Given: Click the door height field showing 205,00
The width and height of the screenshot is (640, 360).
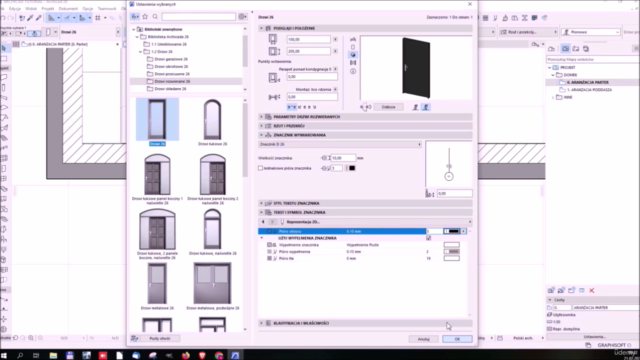Looking at the screenshot, I should 308,51.
